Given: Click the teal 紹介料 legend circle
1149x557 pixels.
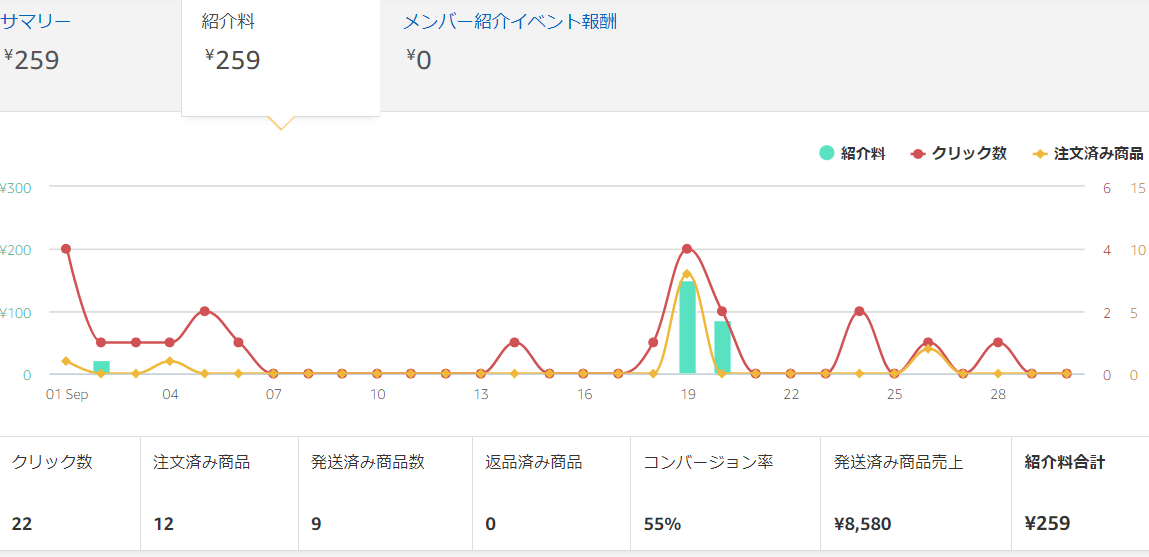Looking at the screenshot, I should point(827,153).
